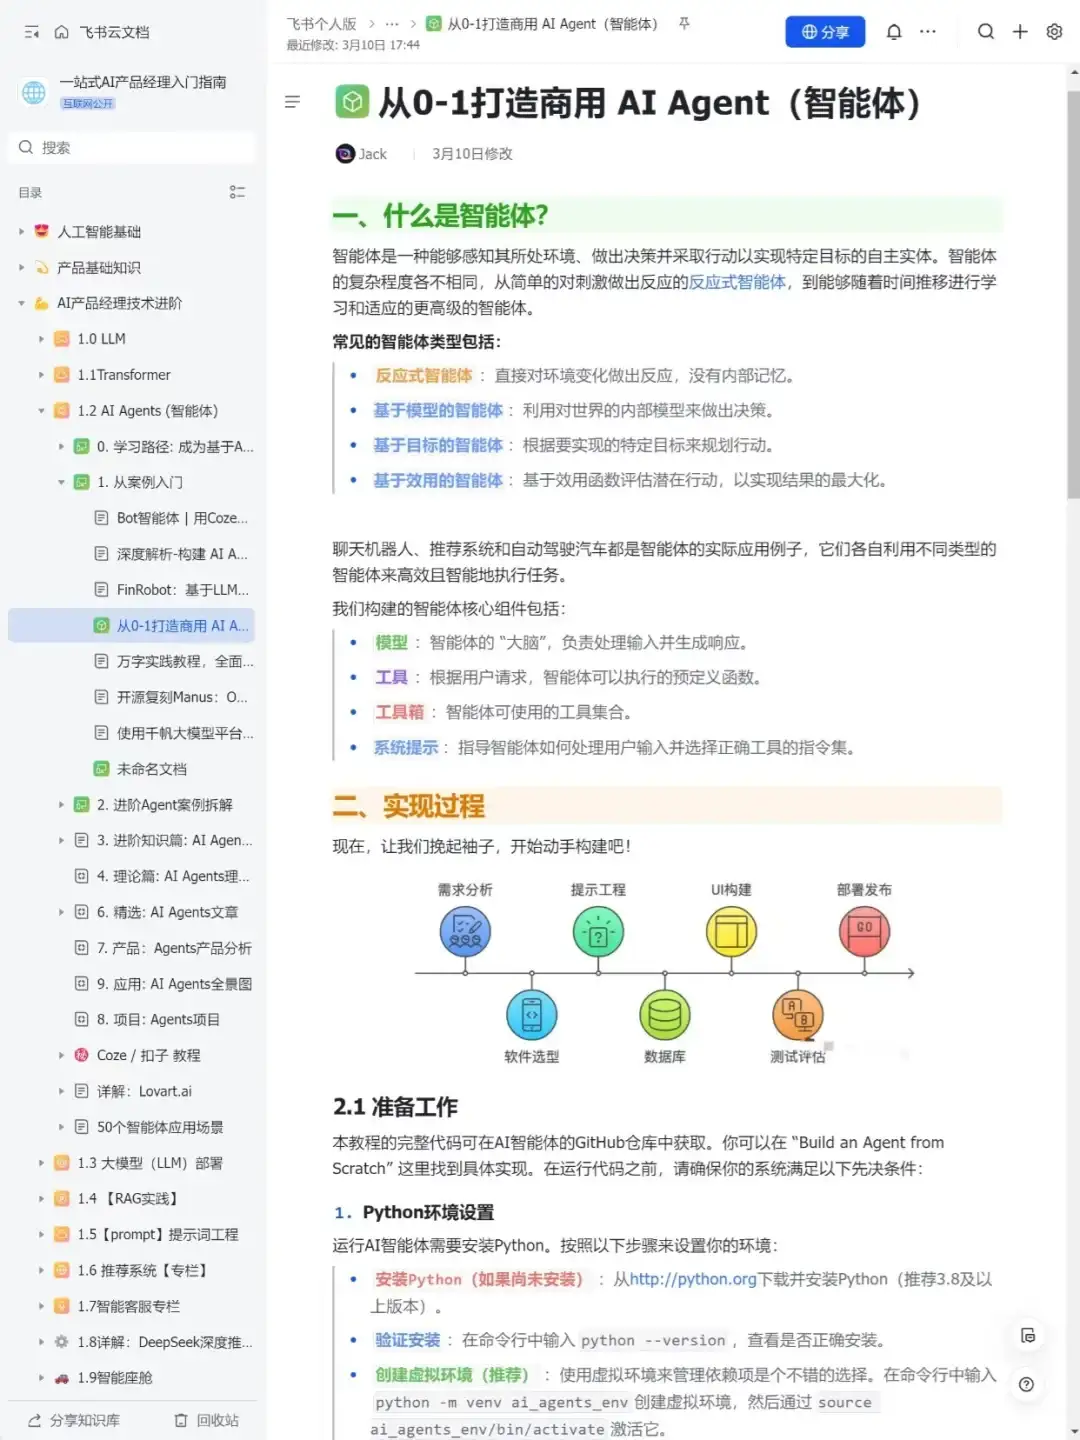Viewport: 1080px width, 1440px height.
Task: Expand the 1.0 LLM item
Action: tap(40, 338)
